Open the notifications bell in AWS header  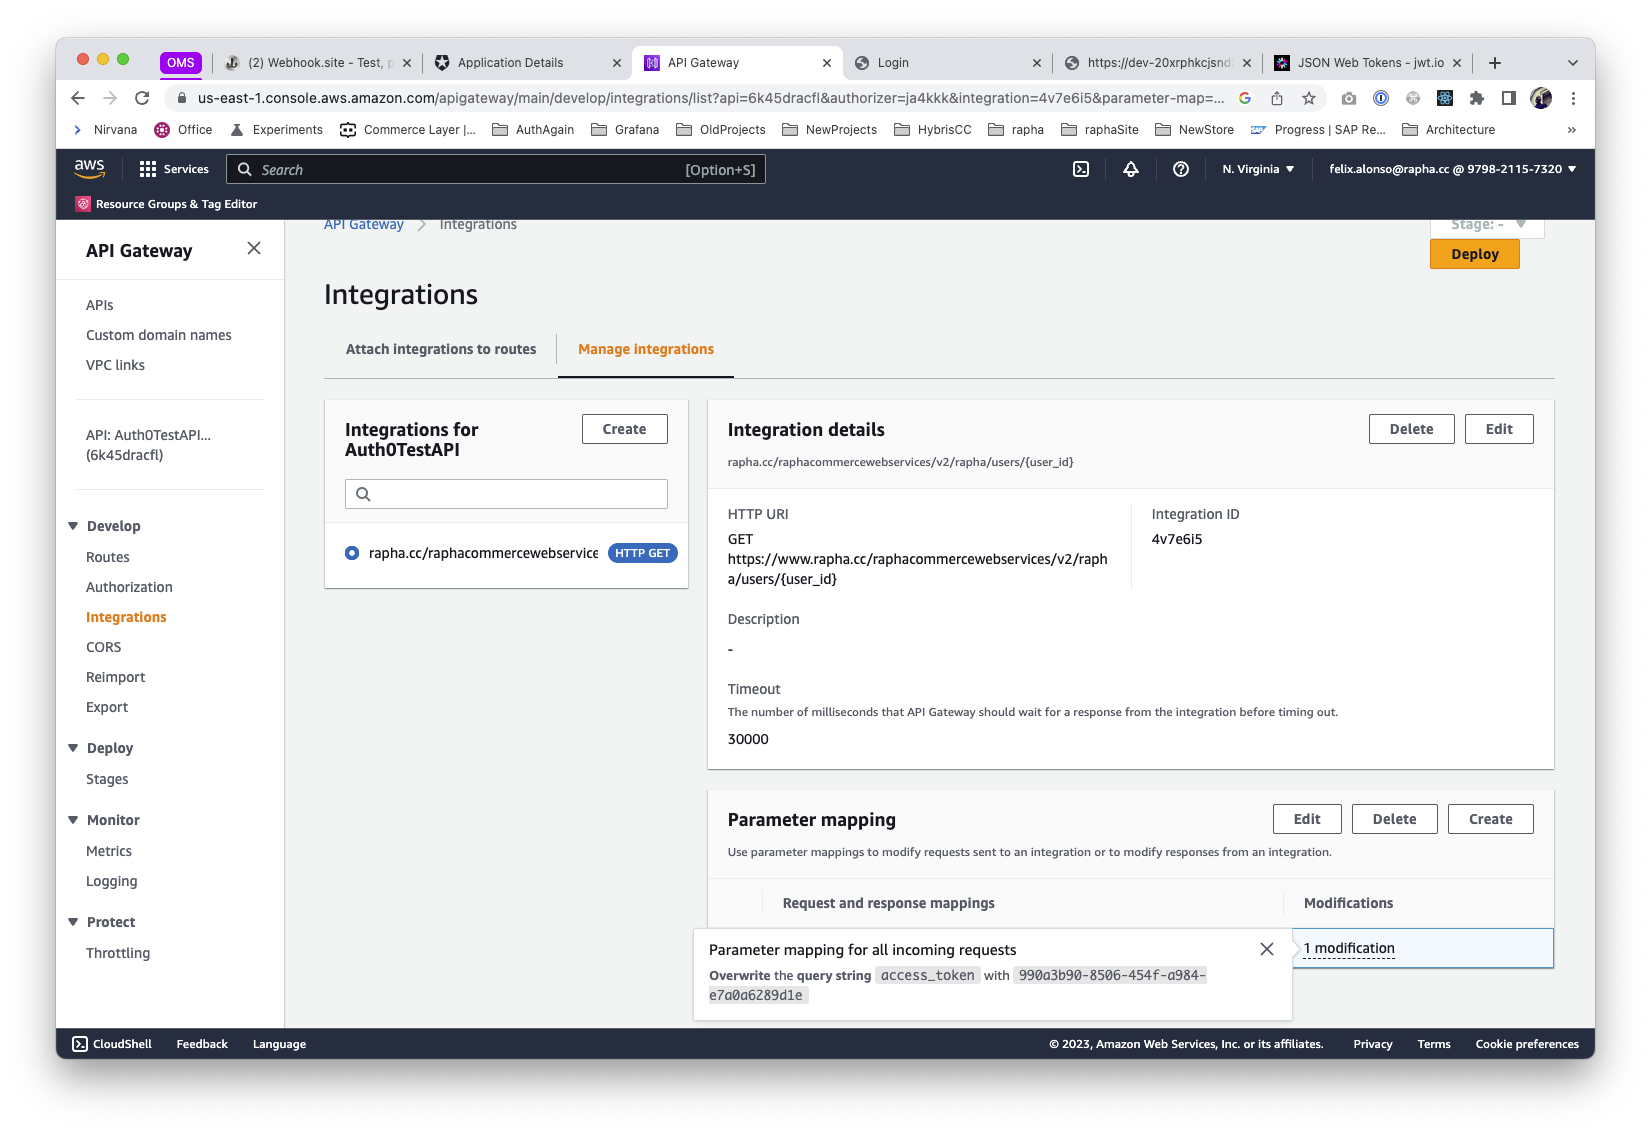coord(1130,169)
